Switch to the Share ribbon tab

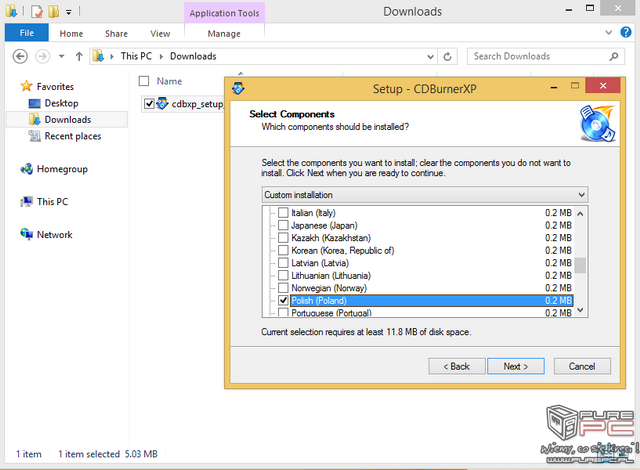tap(116, 33)
